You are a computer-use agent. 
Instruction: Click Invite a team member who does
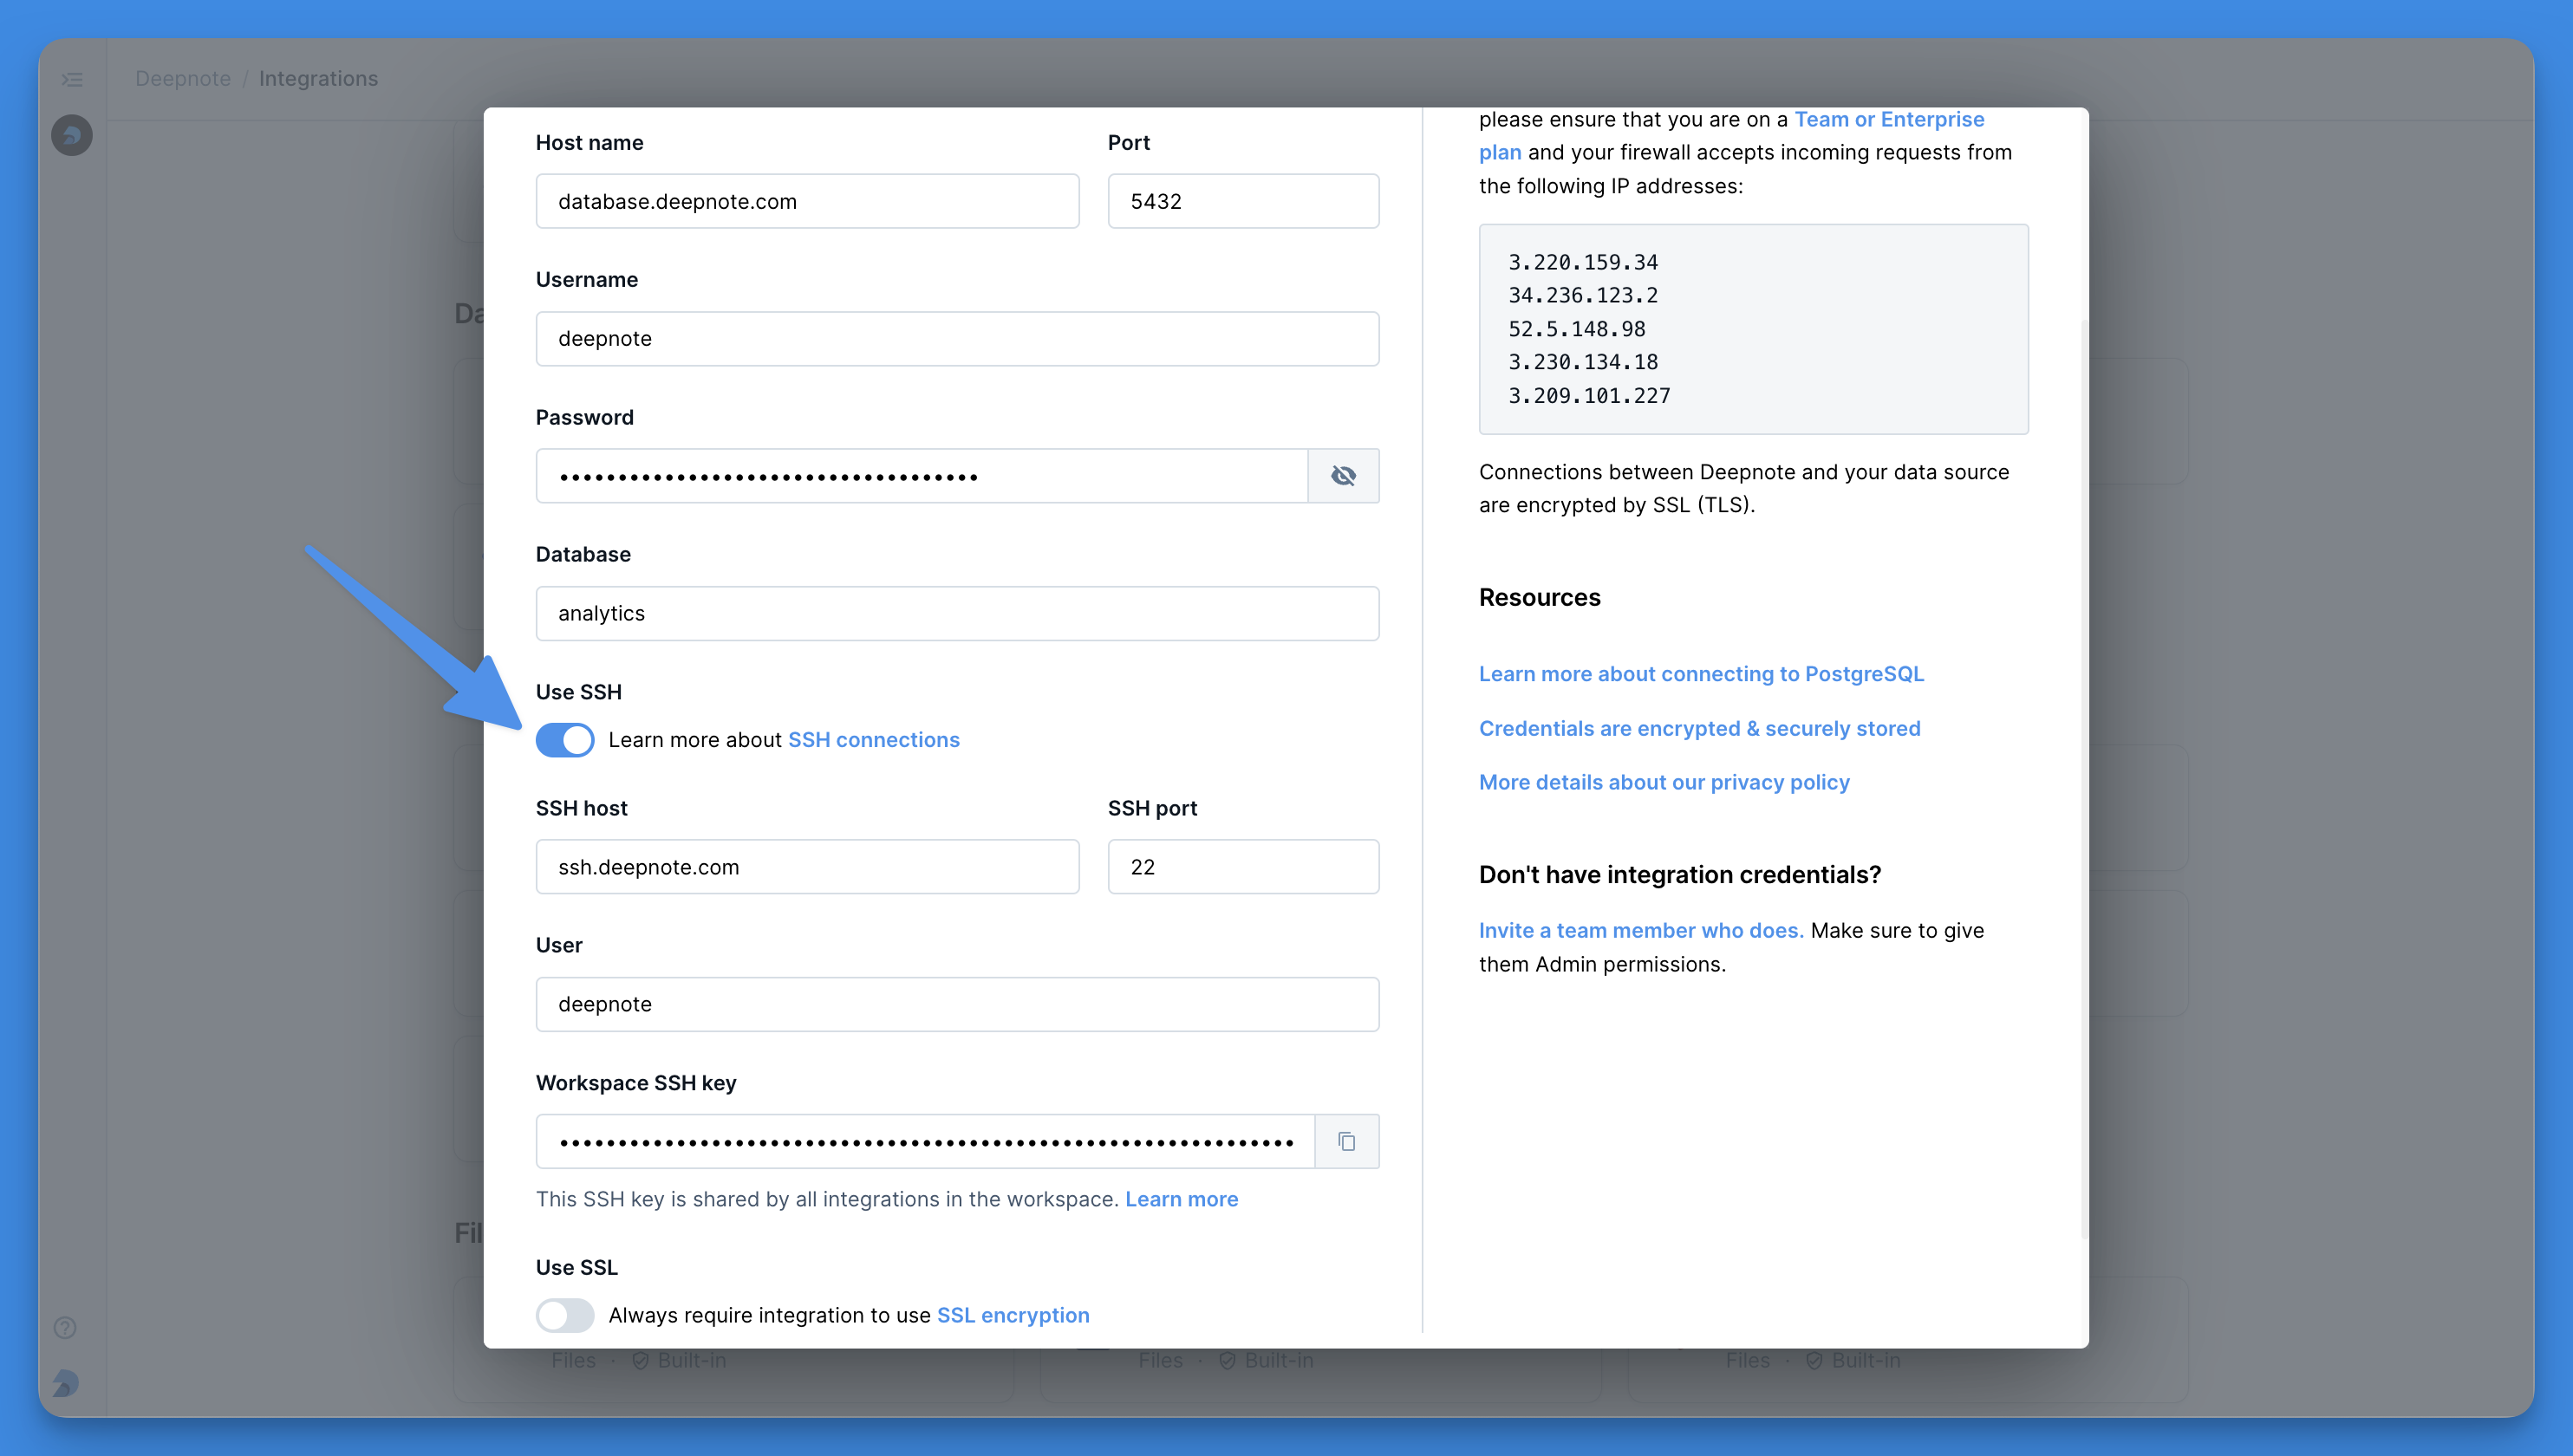1640,930
